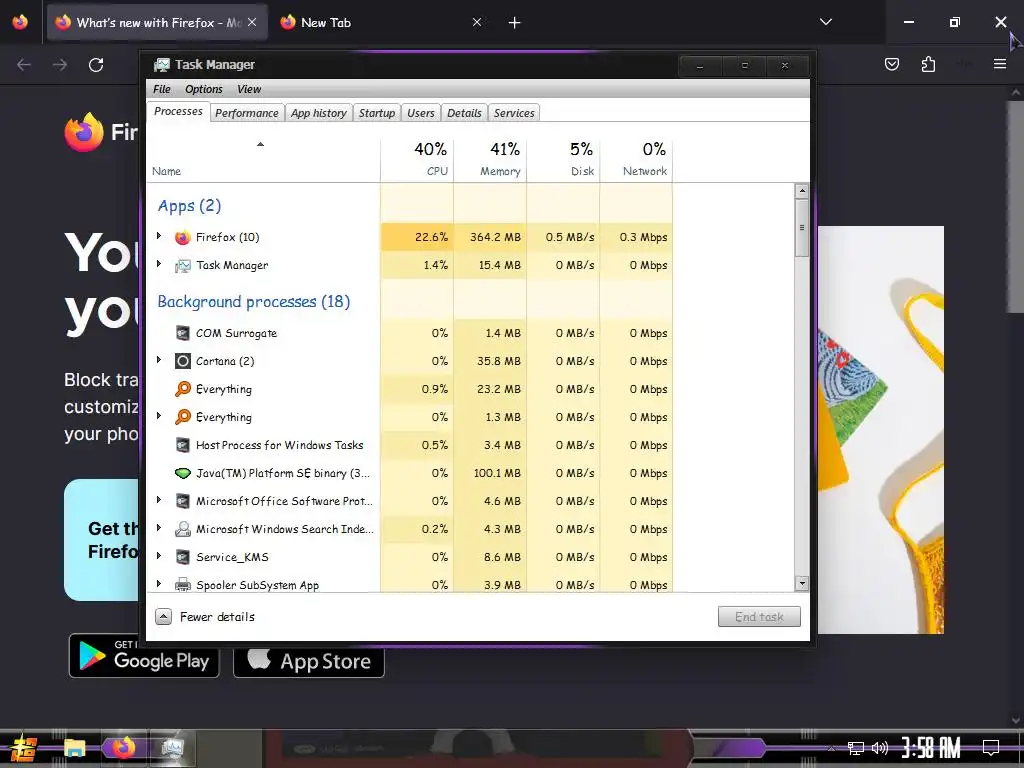Screen dimensions: 1024x768
Task: Expand Microsoft Office Software Protection row
Action: (159, 500)
